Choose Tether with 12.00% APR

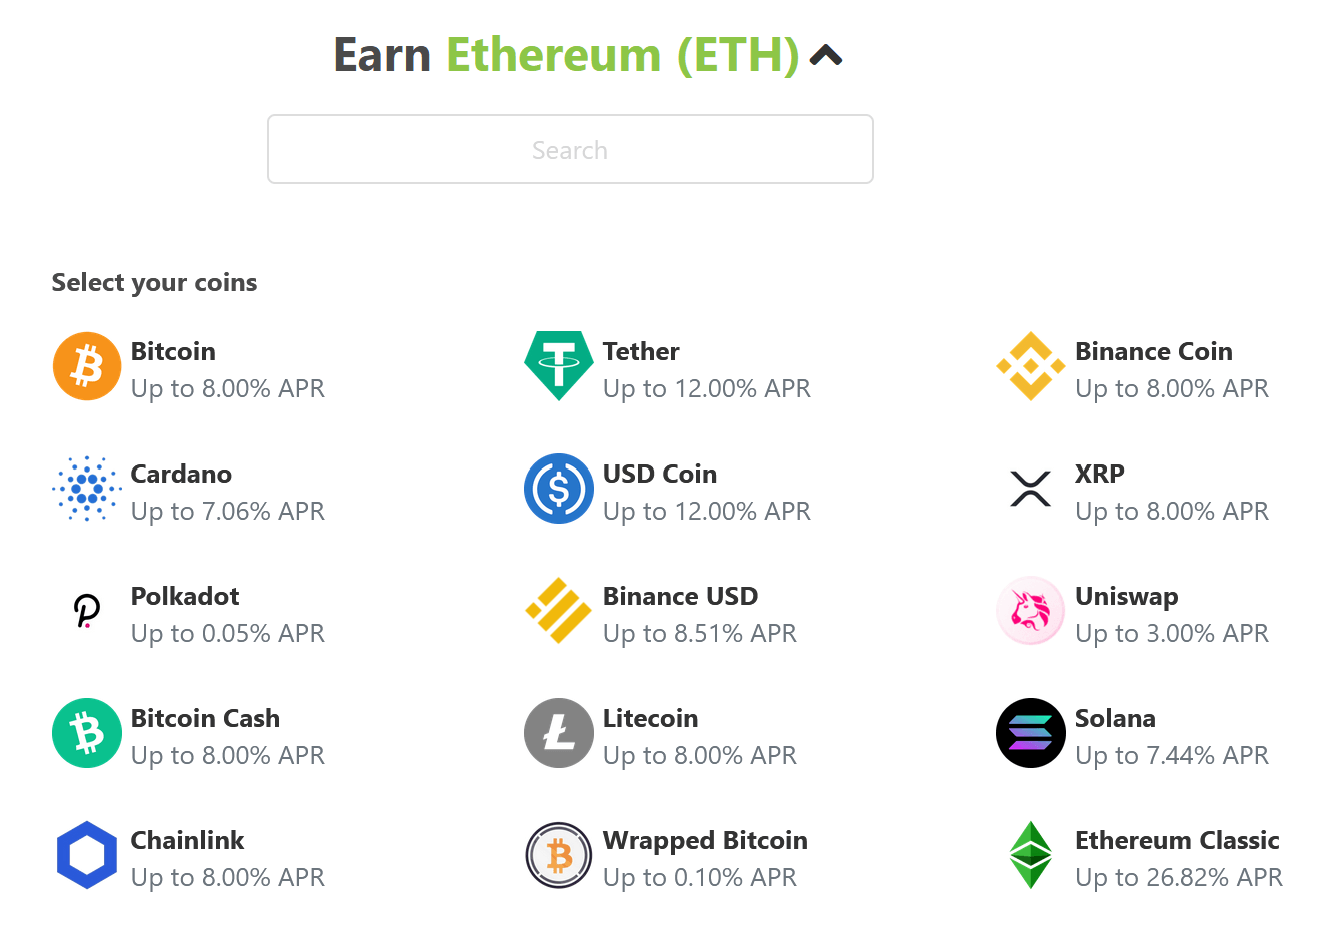click(x=640, y=366)
